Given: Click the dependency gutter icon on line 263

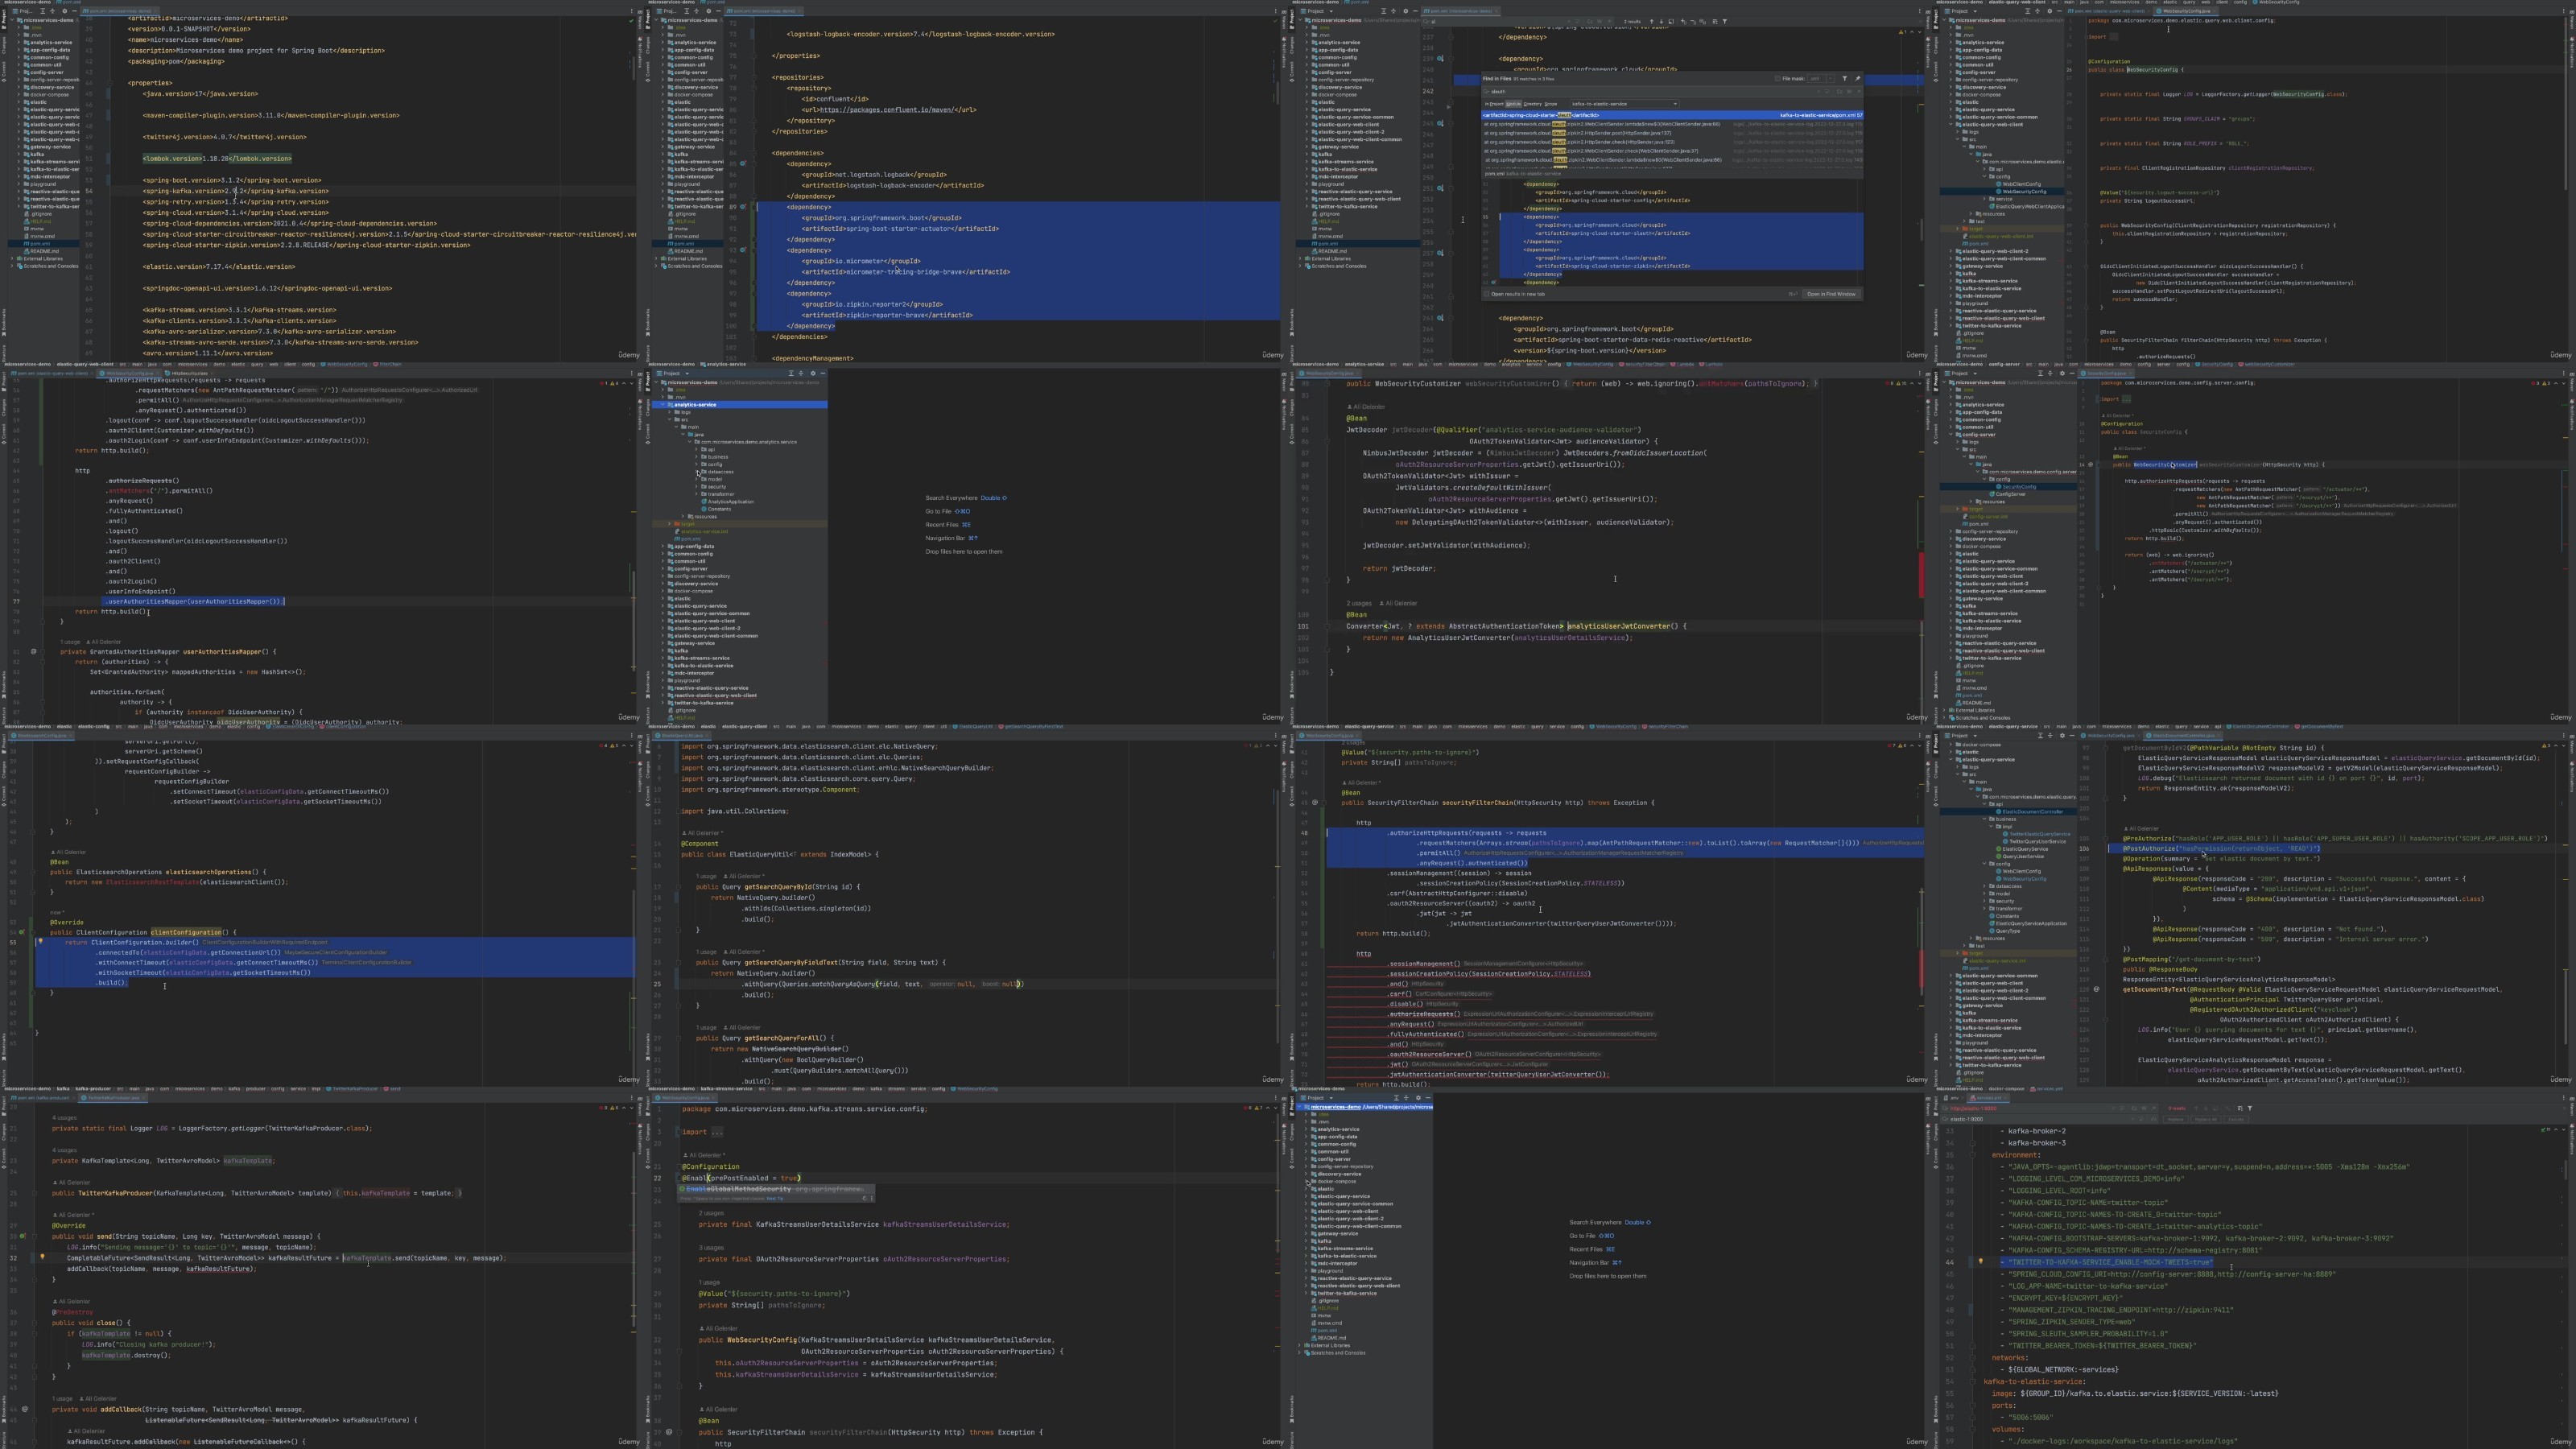Looking at the screenshot, I should point(1440,318).
